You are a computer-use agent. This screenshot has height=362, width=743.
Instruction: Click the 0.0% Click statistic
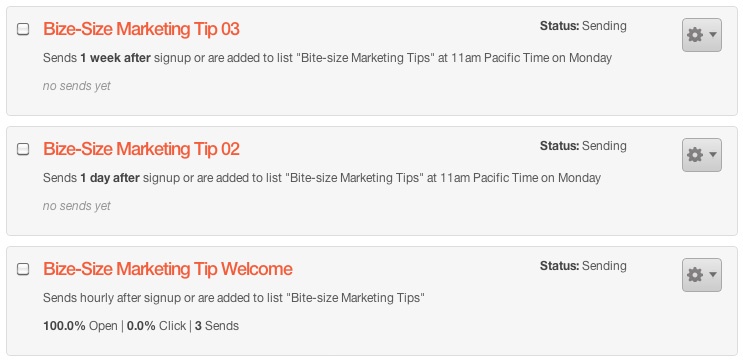(156, 326)
